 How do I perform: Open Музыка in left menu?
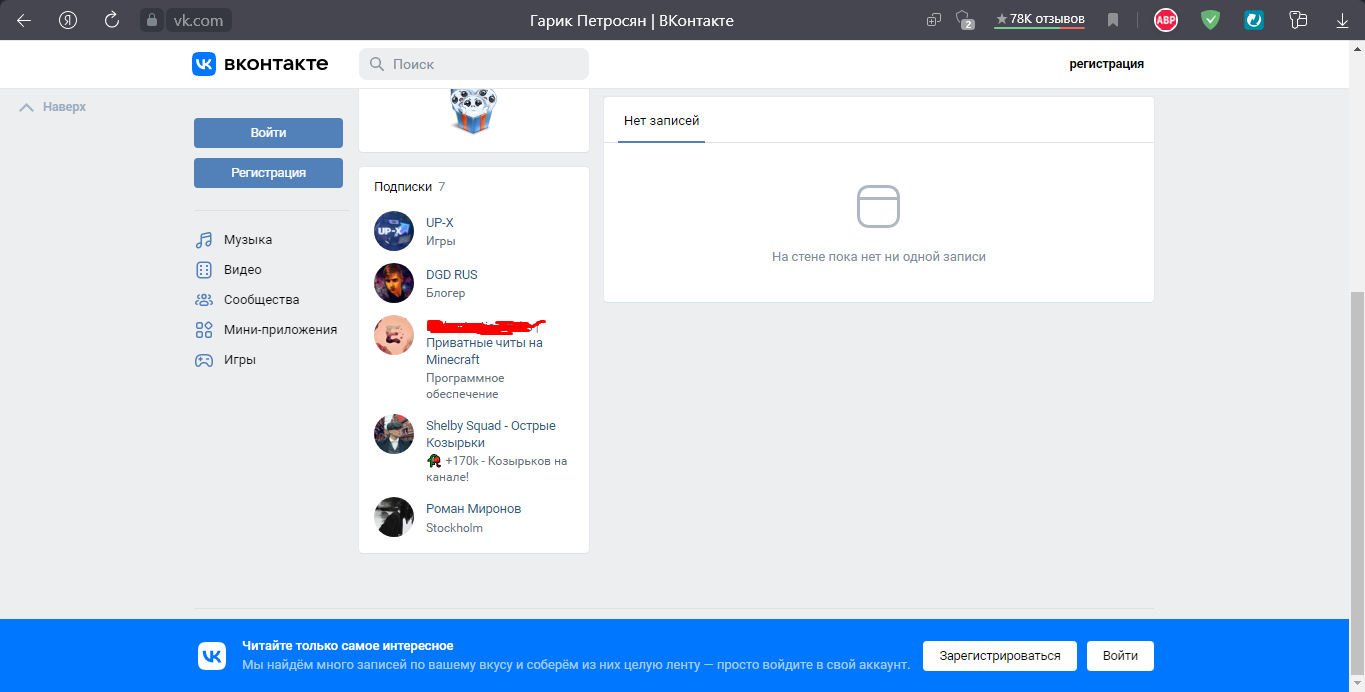click(x=248, y=240)
